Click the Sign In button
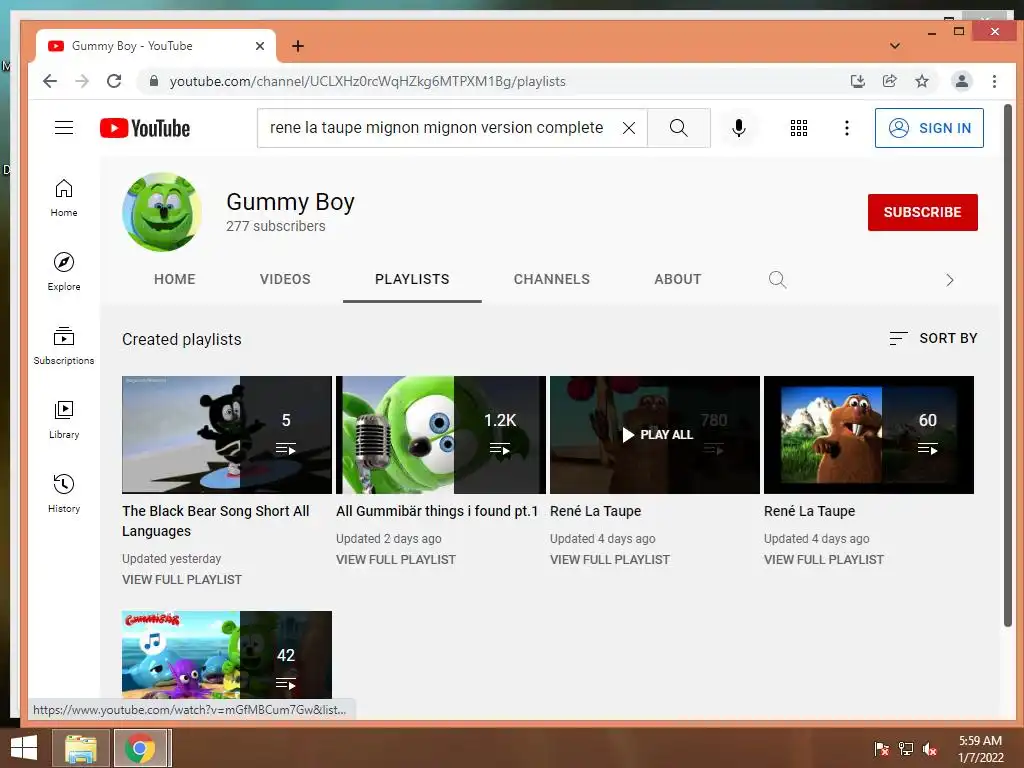 tap(929, 128)
